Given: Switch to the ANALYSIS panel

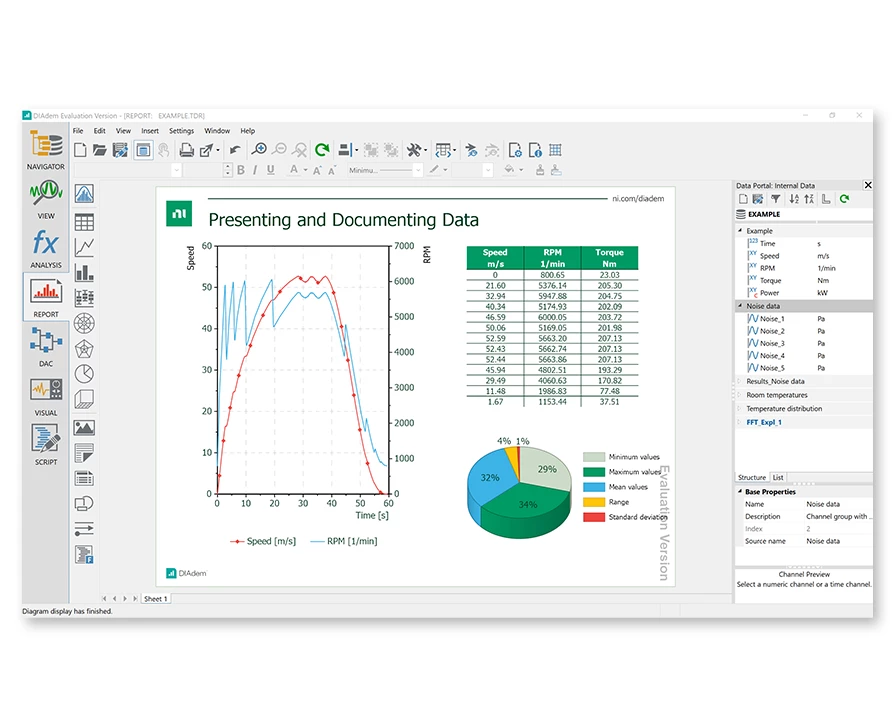Looking at the screenshot, I should click(46, 248).
